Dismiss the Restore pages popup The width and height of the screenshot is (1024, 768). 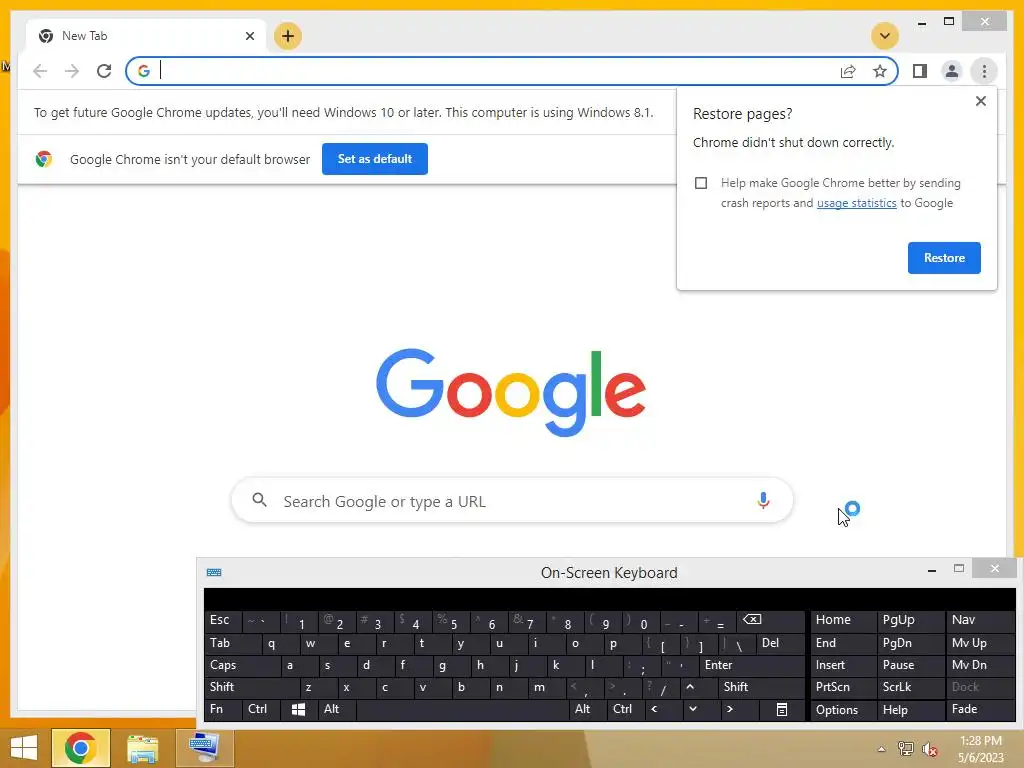[980, 101]
